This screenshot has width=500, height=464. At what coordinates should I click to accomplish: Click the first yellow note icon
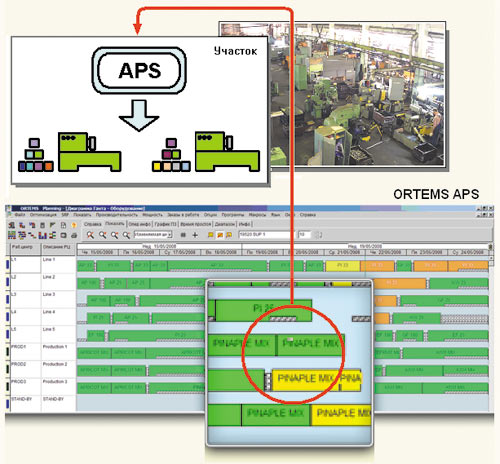coord(211,235)
